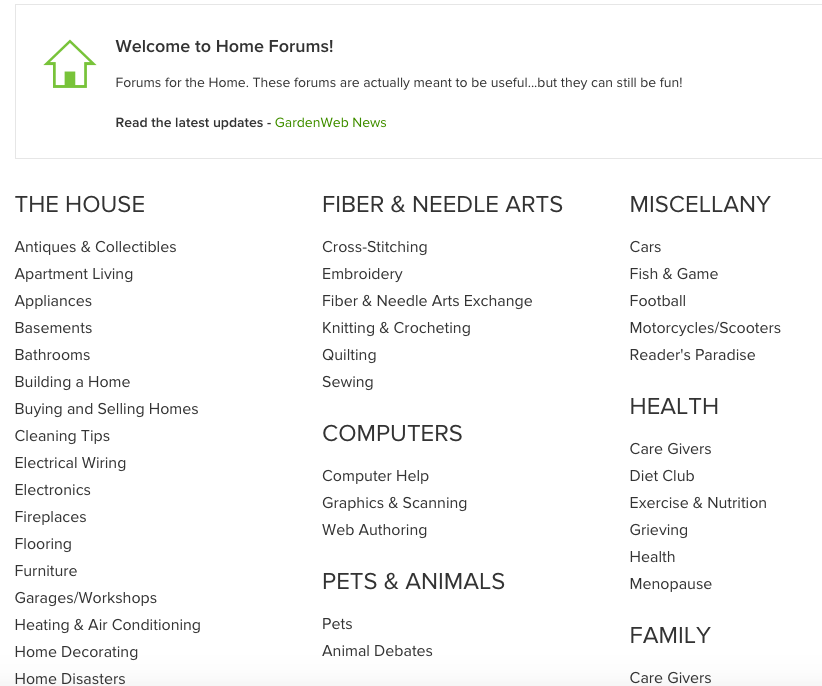The width and height of the screenshot is (822, 686).
Task: Click the green house icon
Action: (70, 64)
